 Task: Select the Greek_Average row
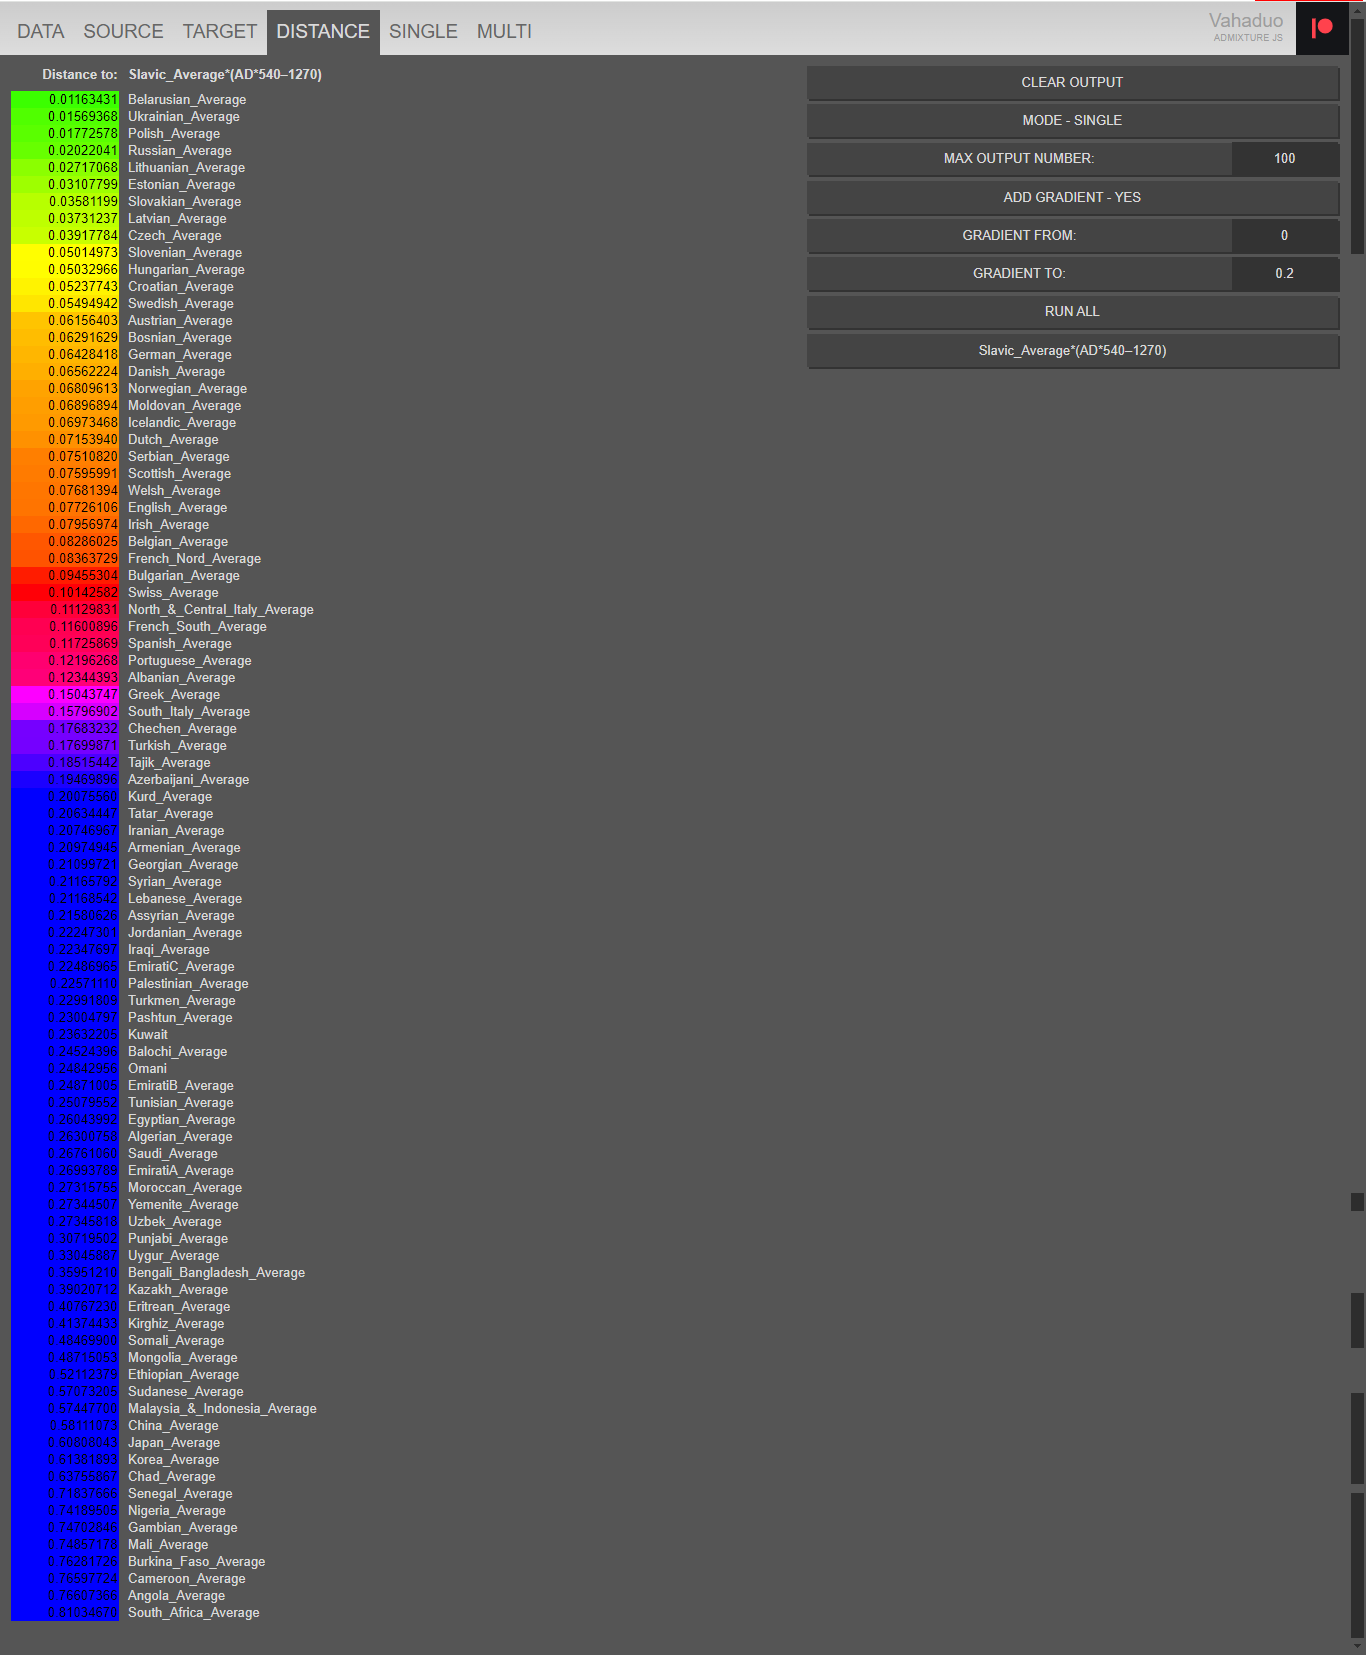[174, 695]
